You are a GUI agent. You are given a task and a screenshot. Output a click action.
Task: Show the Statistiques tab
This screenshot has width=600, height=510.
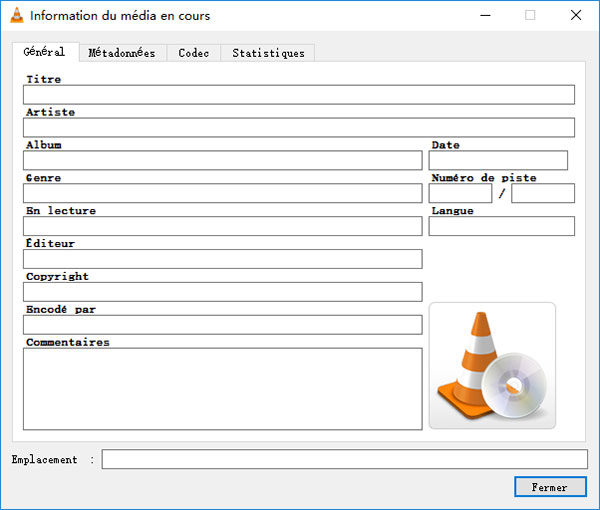268,53
